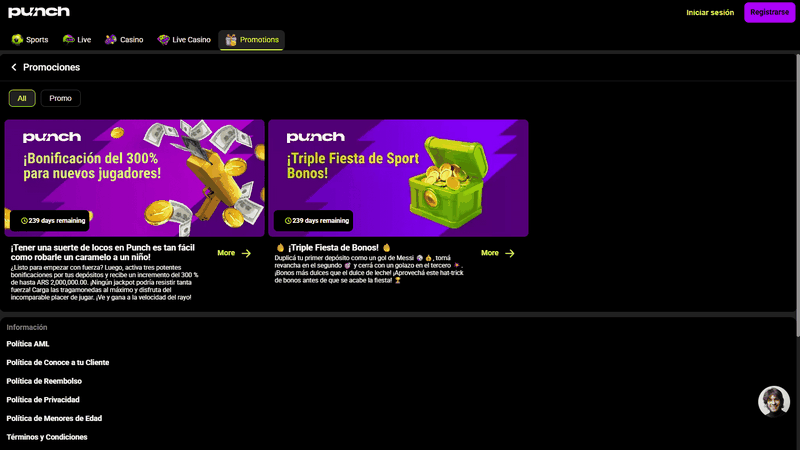Open Términos y Condiciones link
The width and height of the screenshot is (800, 450).
[47, 437]
